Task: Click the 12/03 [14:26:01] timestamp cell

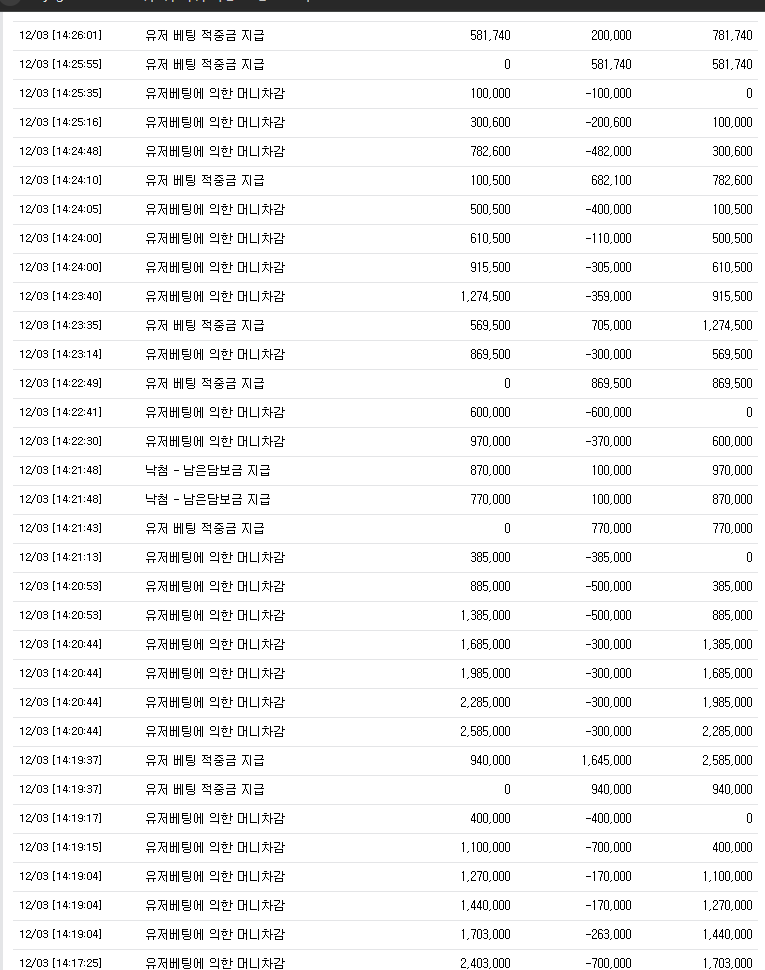Action: (x=60, y=35)
